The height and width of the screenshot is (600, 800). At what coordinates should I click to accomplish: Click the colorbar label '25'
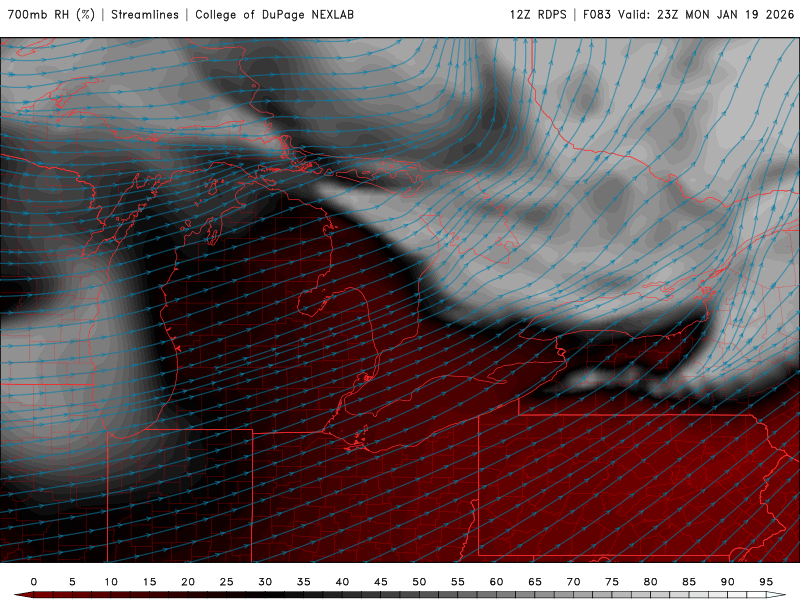[x=227, y=582]
